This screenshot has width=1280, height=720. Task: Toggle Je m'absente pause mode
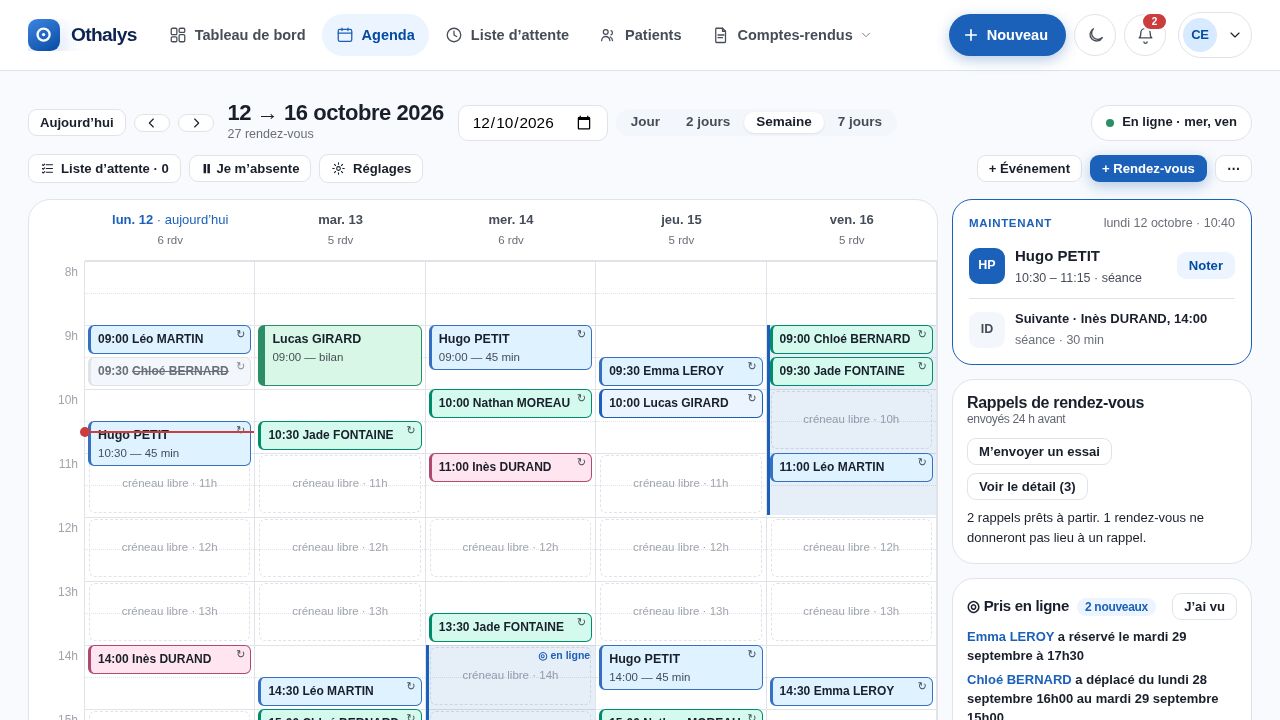(x=250, y=168)
